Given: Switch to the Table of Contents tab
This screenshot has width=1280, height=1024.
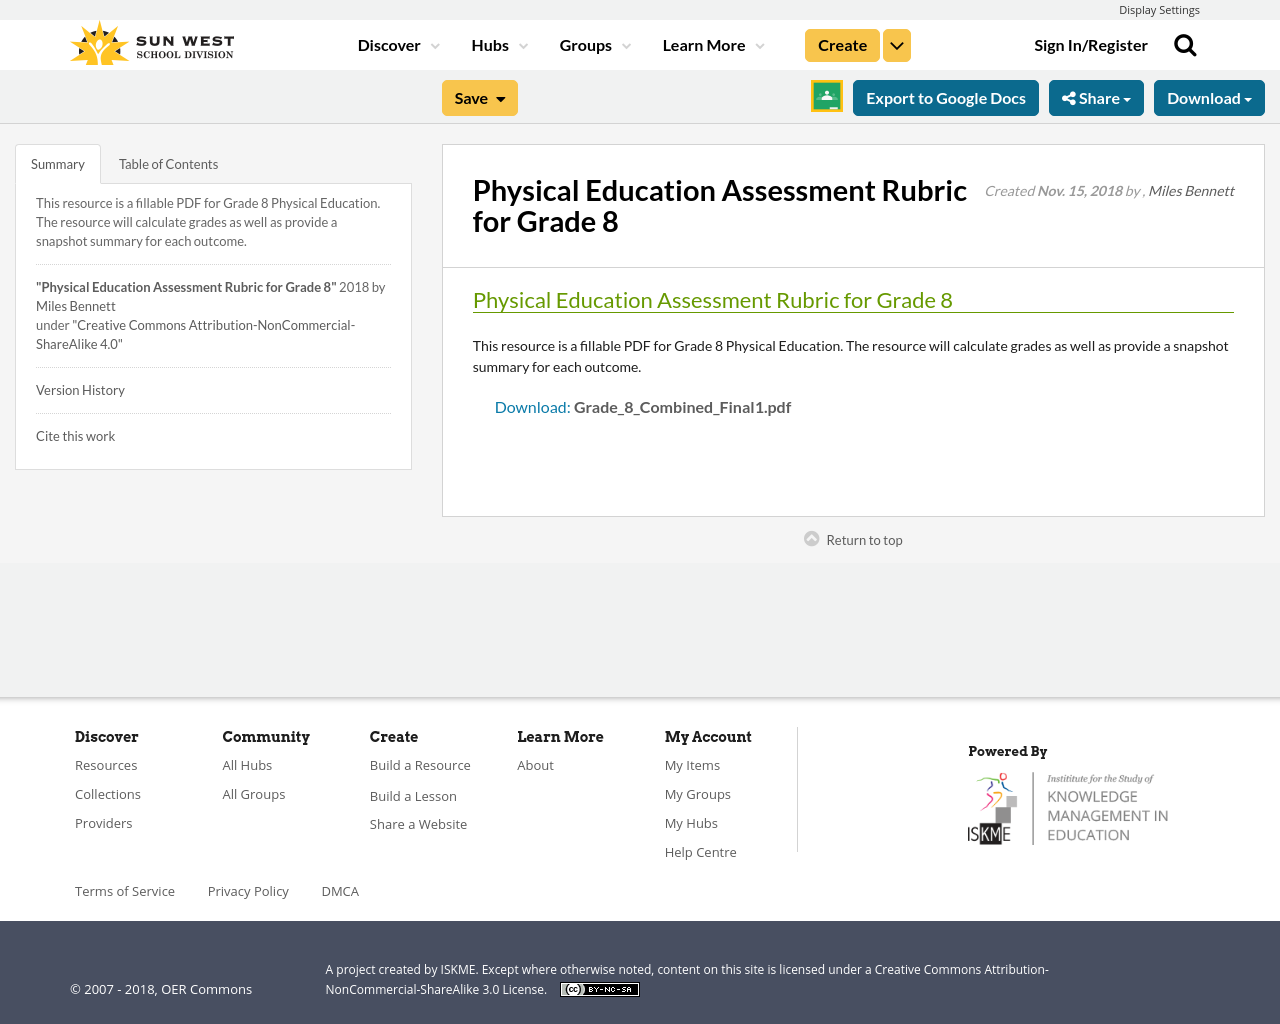Looking at the screenshot, I should point(168,162).
